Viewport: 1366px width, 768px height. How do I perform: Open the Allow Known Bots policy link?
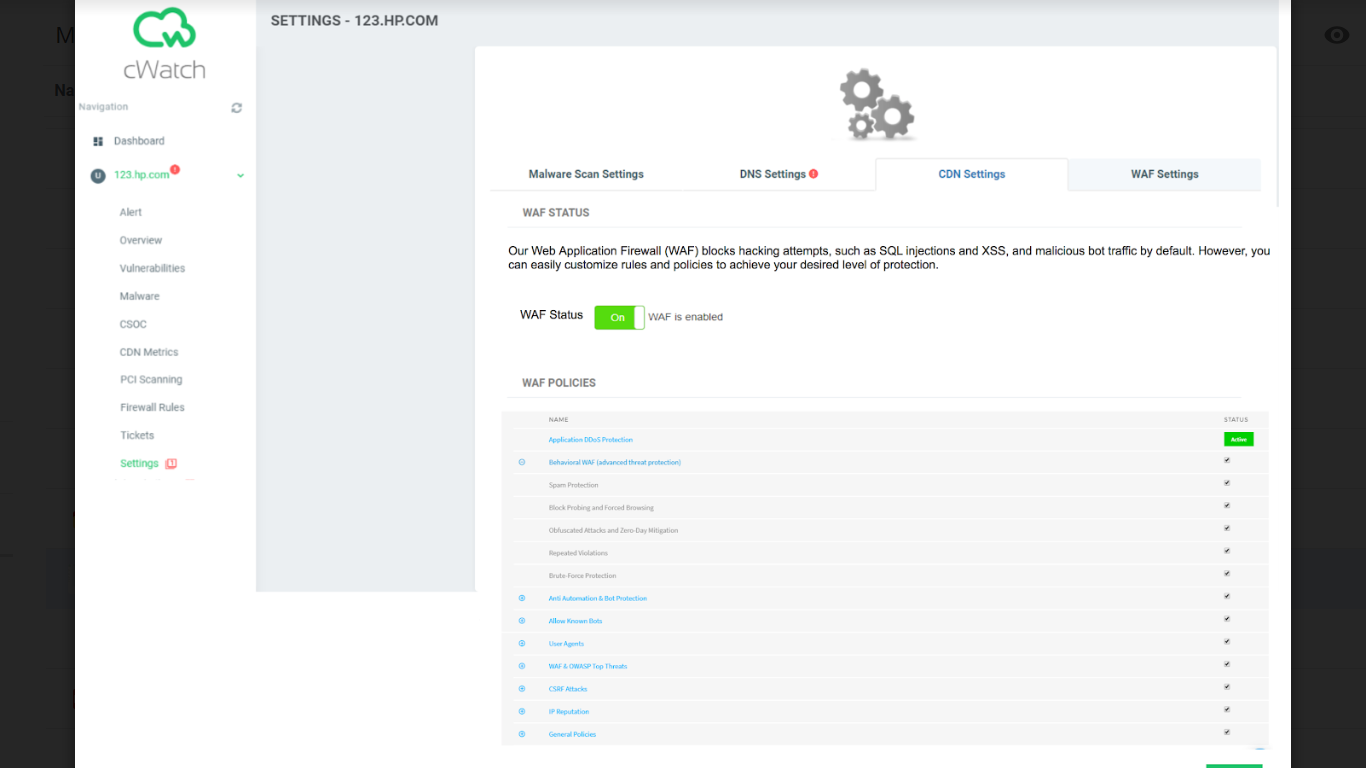[575, 621]
